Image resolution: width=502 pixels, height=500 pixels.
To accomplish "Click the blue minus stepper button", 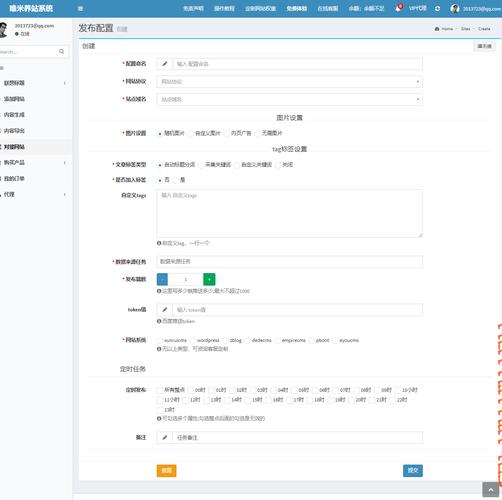I will (162, 279).
